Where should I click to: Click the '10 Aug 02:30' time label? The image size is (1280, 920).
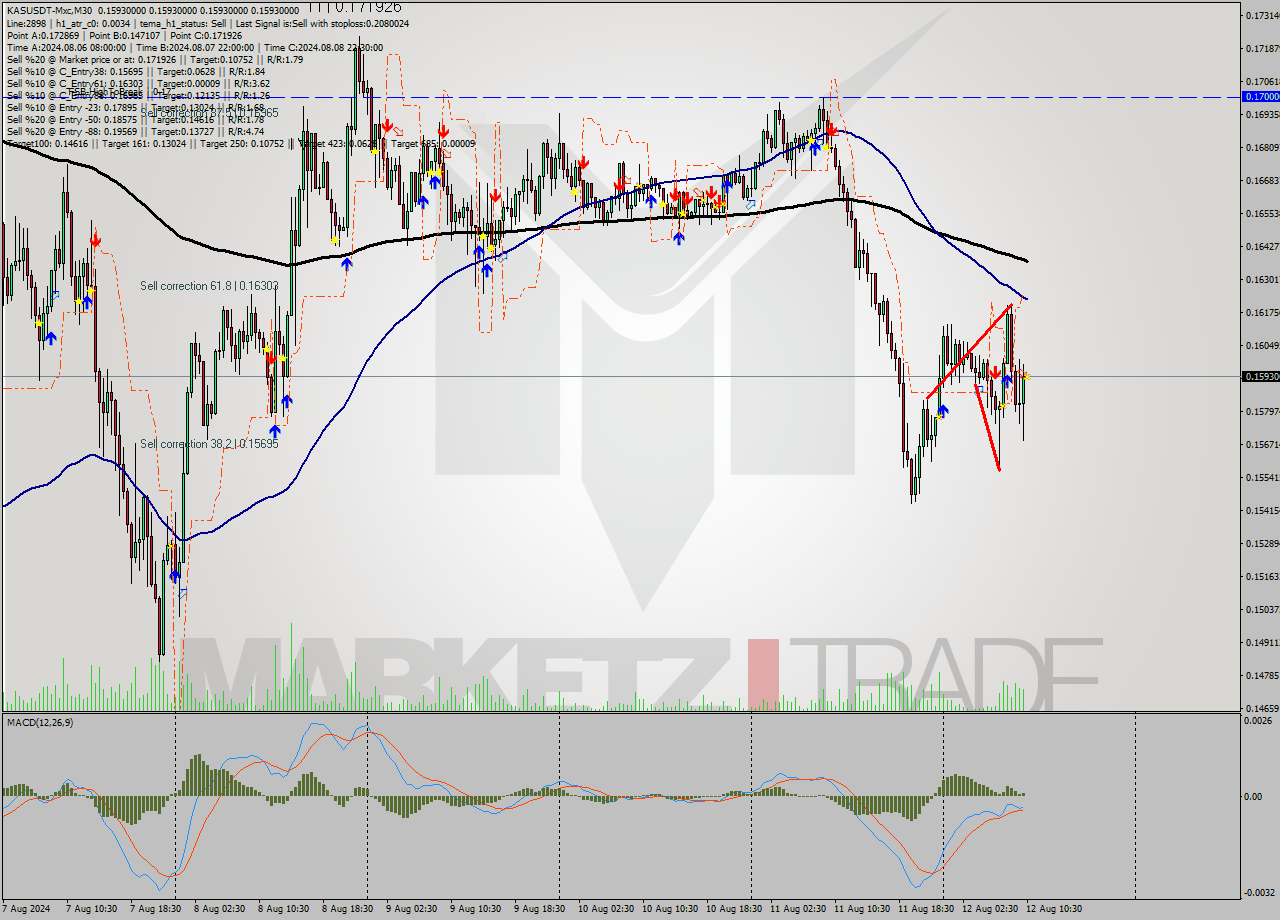click(x=605, y=909)
